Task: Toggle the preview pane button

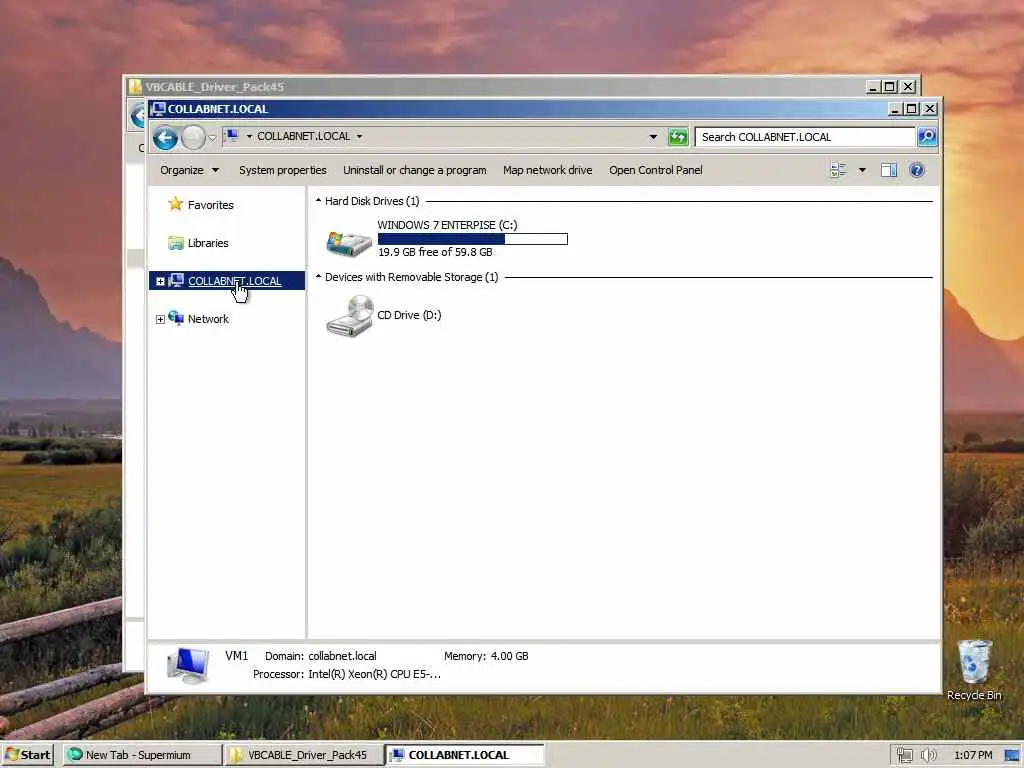Action: coord(889,170)
